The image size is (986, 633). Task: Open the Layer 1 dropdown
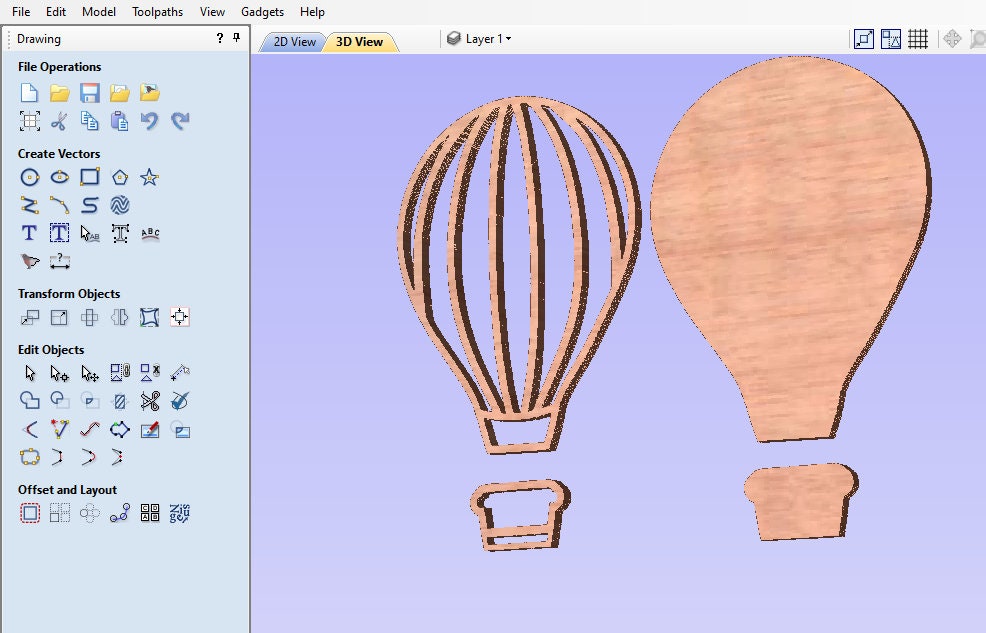pyautogui.click(x=487, y=38)
